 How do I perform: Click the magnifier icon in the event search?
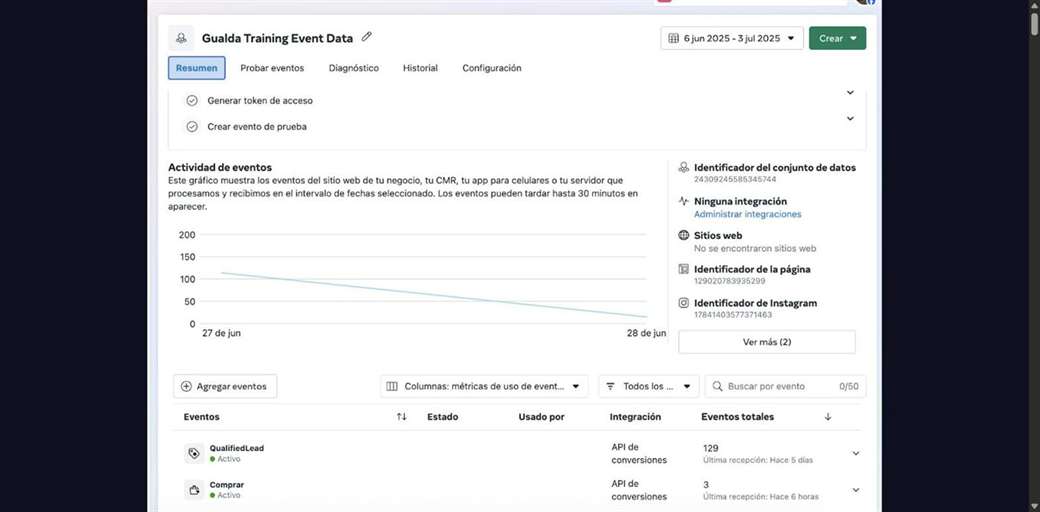click(x=718, y=387)
